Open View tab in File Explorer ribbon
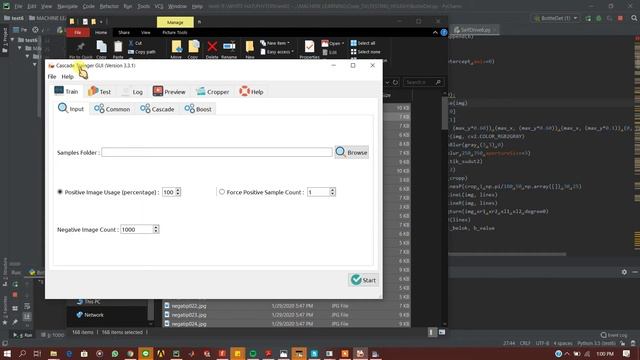This screenshot has width=640, height=360. [x=146, y=33]
